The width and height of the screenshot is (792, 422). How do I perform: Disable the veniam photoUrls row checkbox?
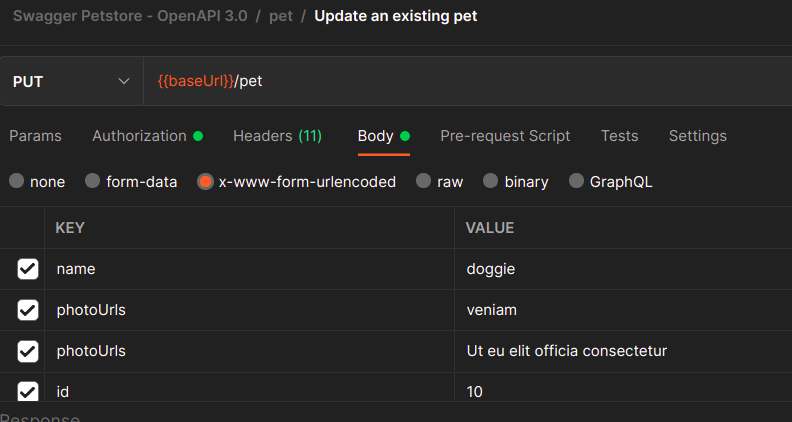pyautogui.click(x=28, y=310)
